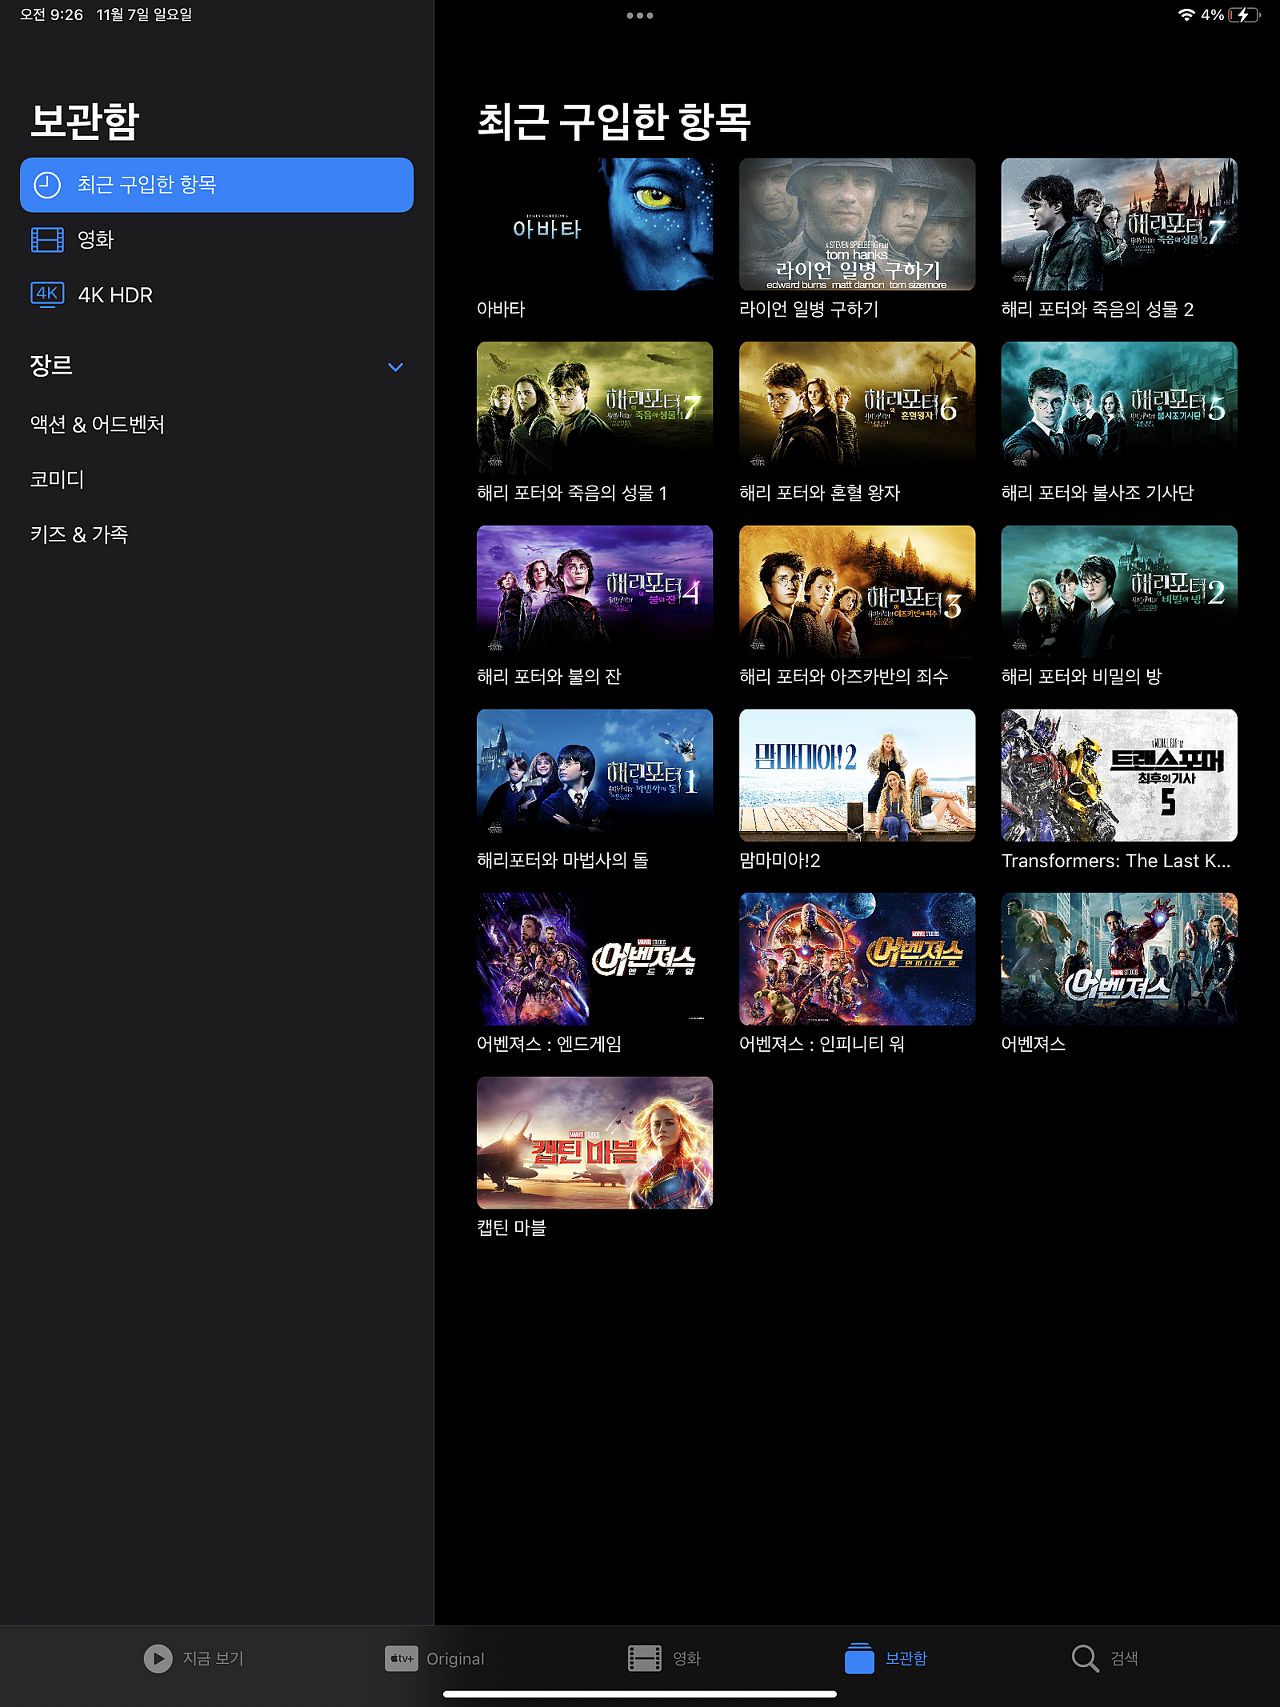
Task: Tap the 보관함 library icon in tab bar
Action: [859, 1658]
